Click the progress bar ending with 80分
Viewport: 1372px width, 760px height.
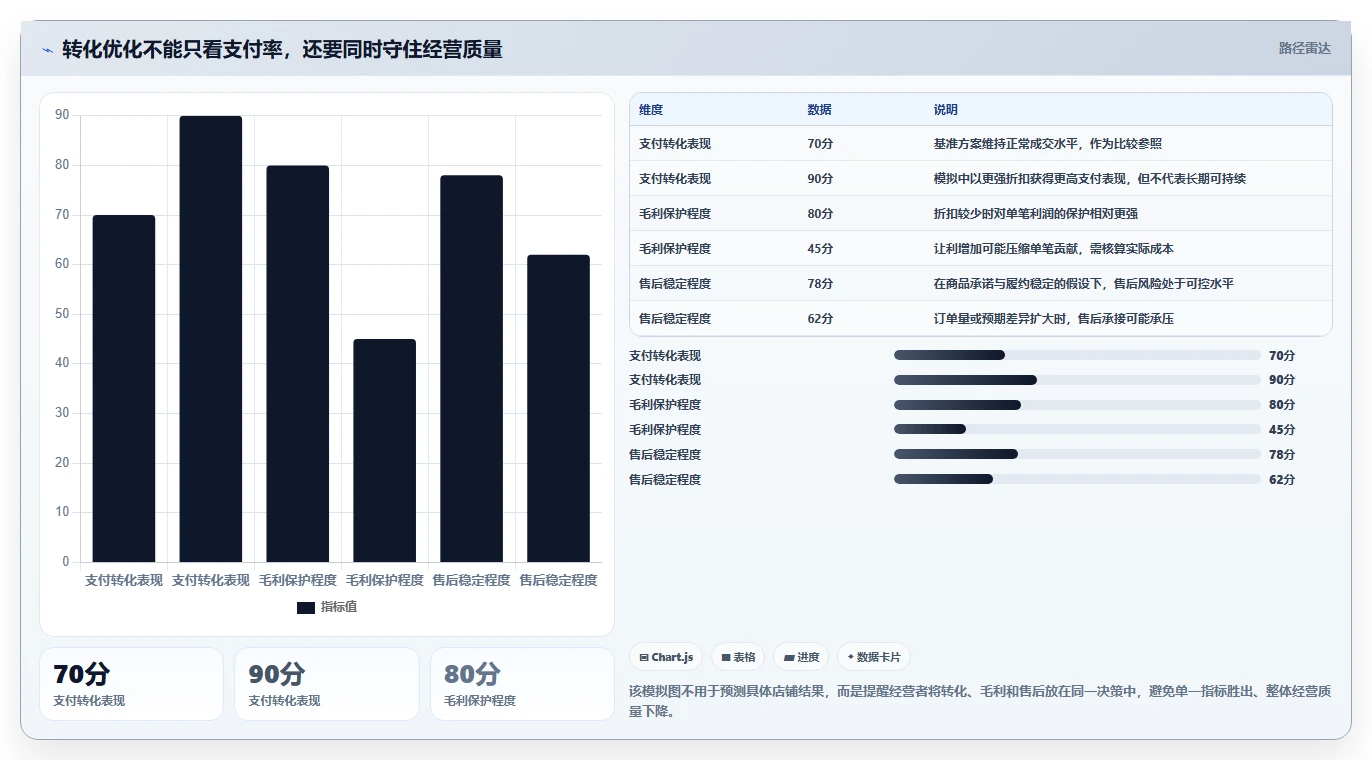(x=1077, y=405)
